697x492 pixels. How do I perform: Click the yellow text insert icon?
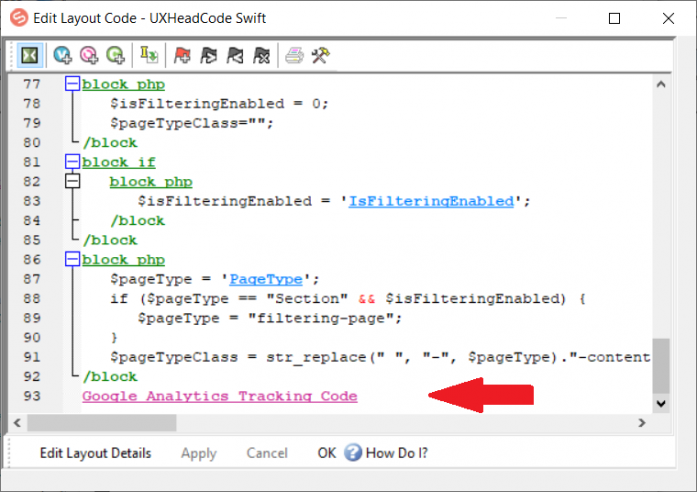pyautogui.click(x=149, y=56)
